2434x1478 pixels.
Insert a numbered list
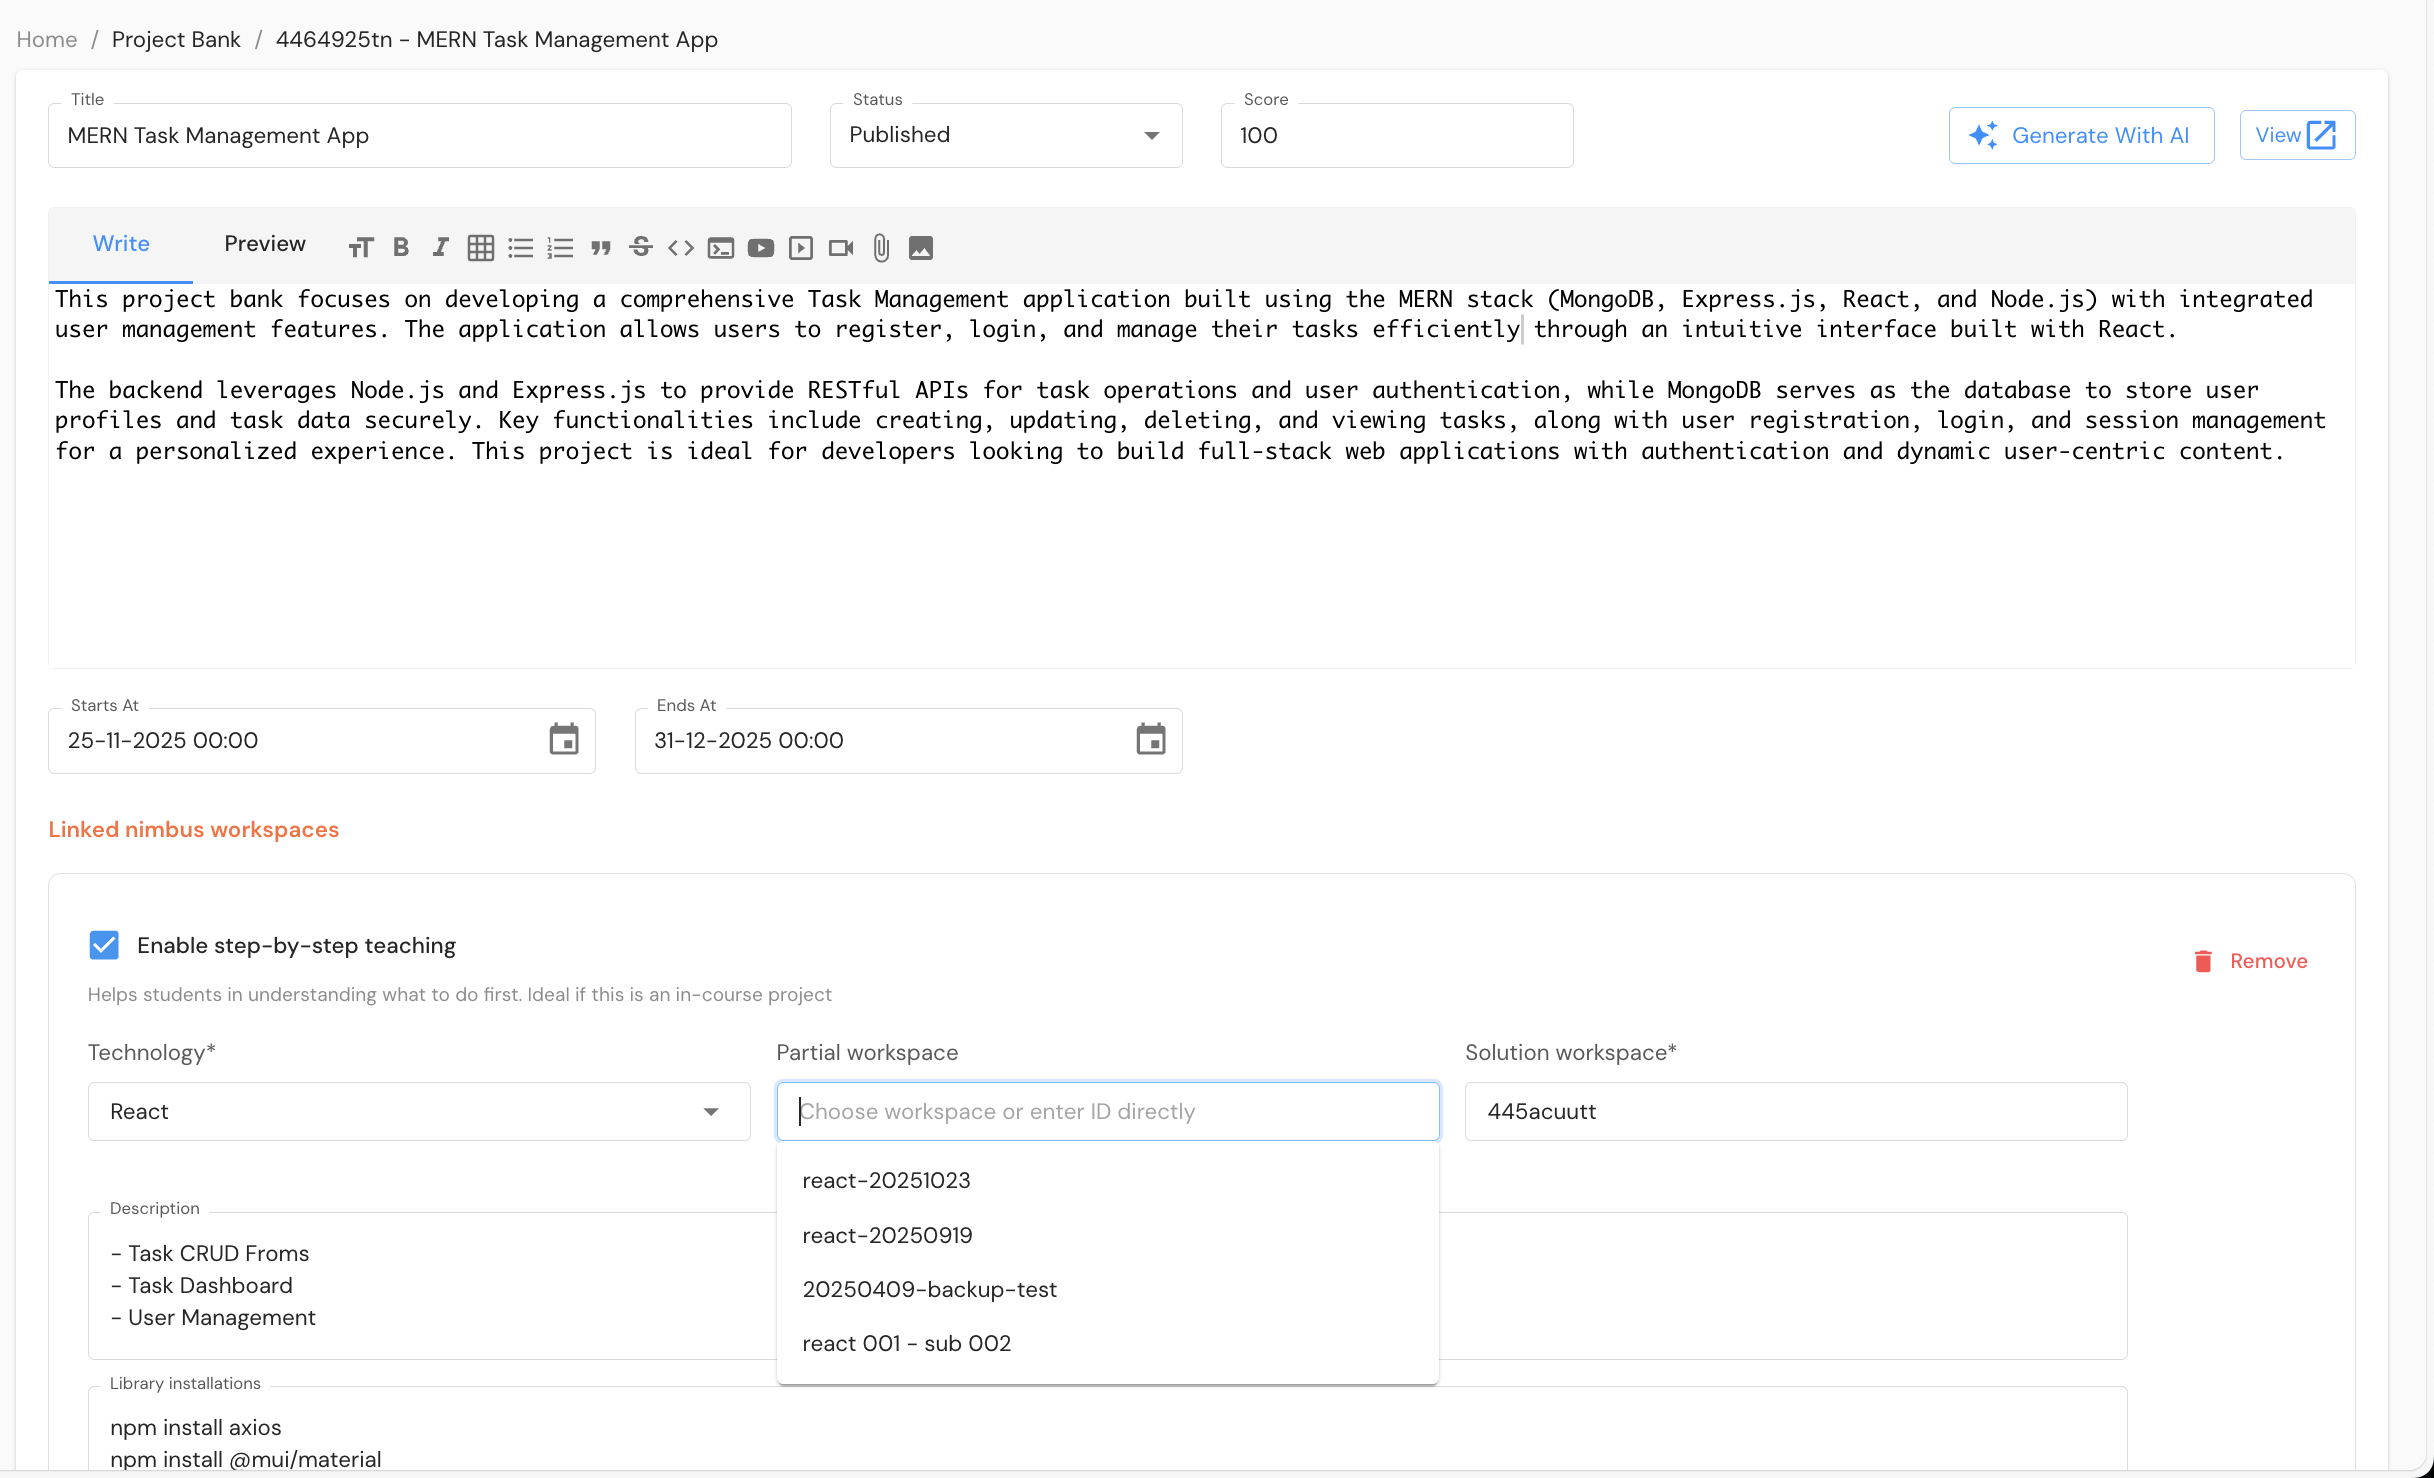[561, 247]
